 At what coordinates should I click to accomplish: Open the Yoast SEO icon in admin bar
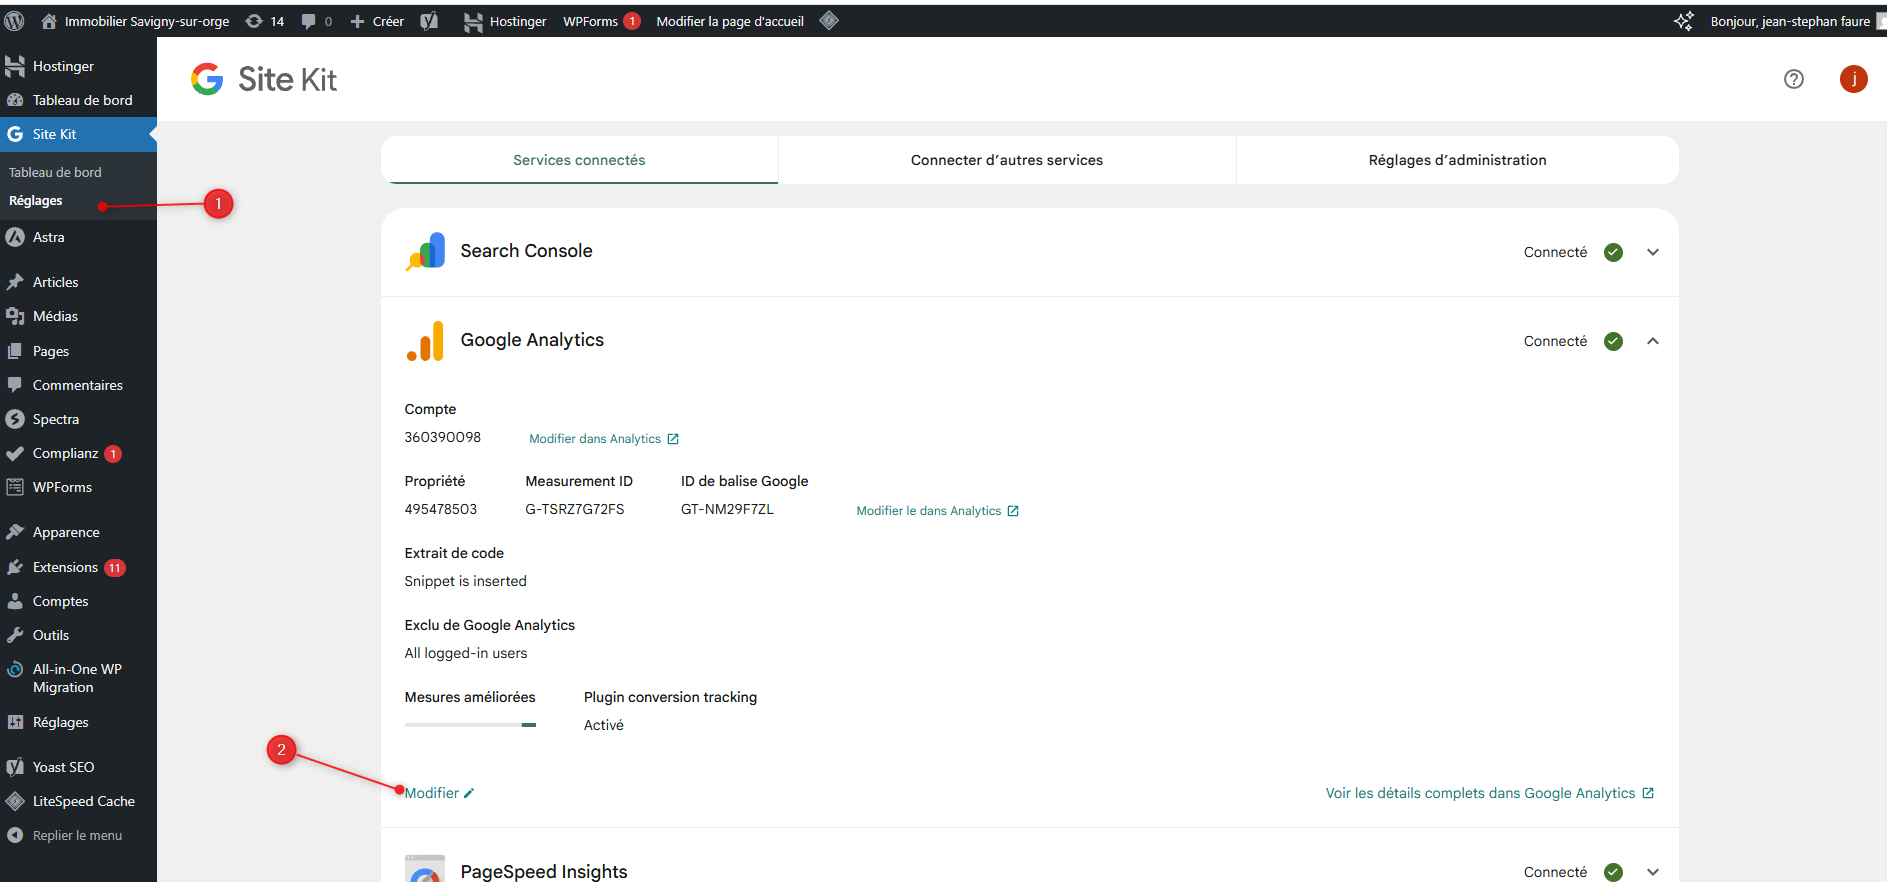coord(429,21)
